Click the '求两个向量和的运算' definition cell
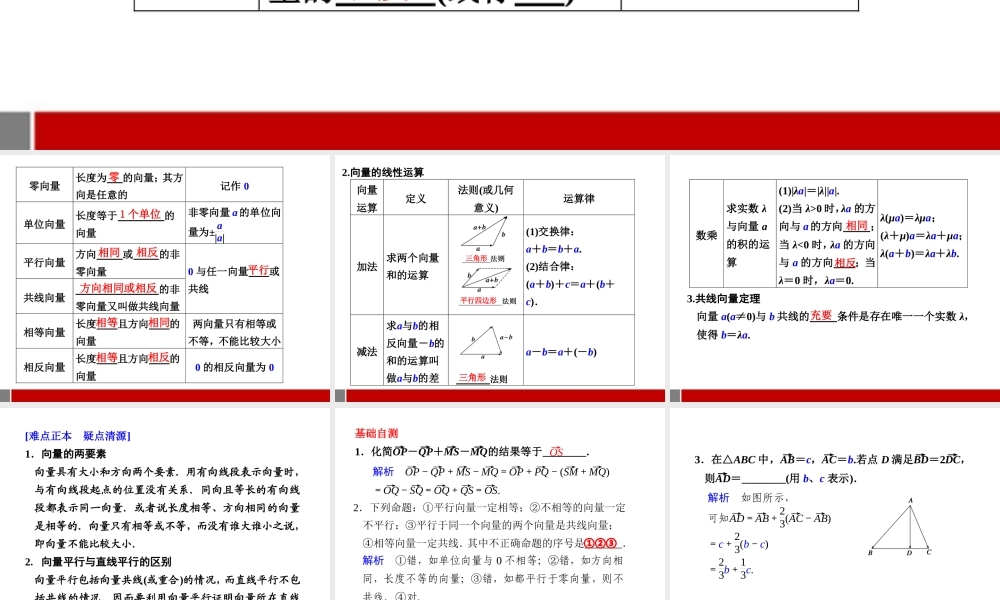This screenshot has height=600, width=1000. [416, 265]
